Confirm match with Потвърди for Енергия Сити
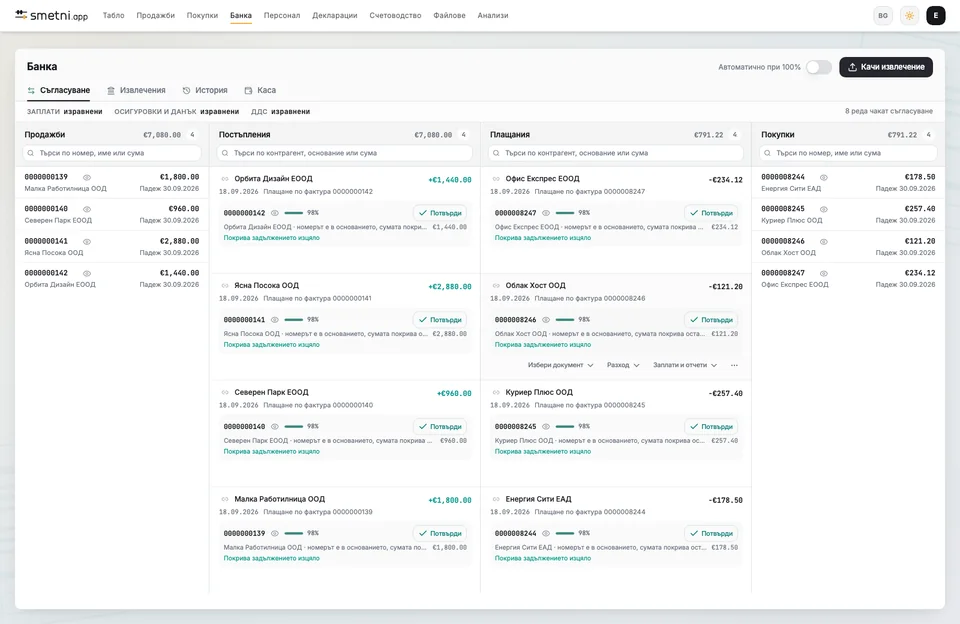Image resolution: width=960 pixels, height=624 pixels. (711, 533)
